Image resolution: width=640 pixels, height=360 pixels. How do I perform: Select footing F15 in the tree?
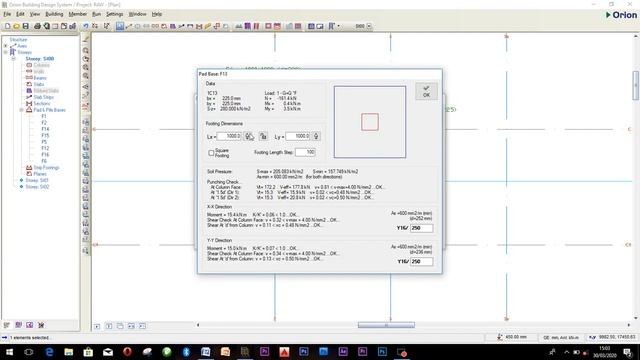[45, 136]
